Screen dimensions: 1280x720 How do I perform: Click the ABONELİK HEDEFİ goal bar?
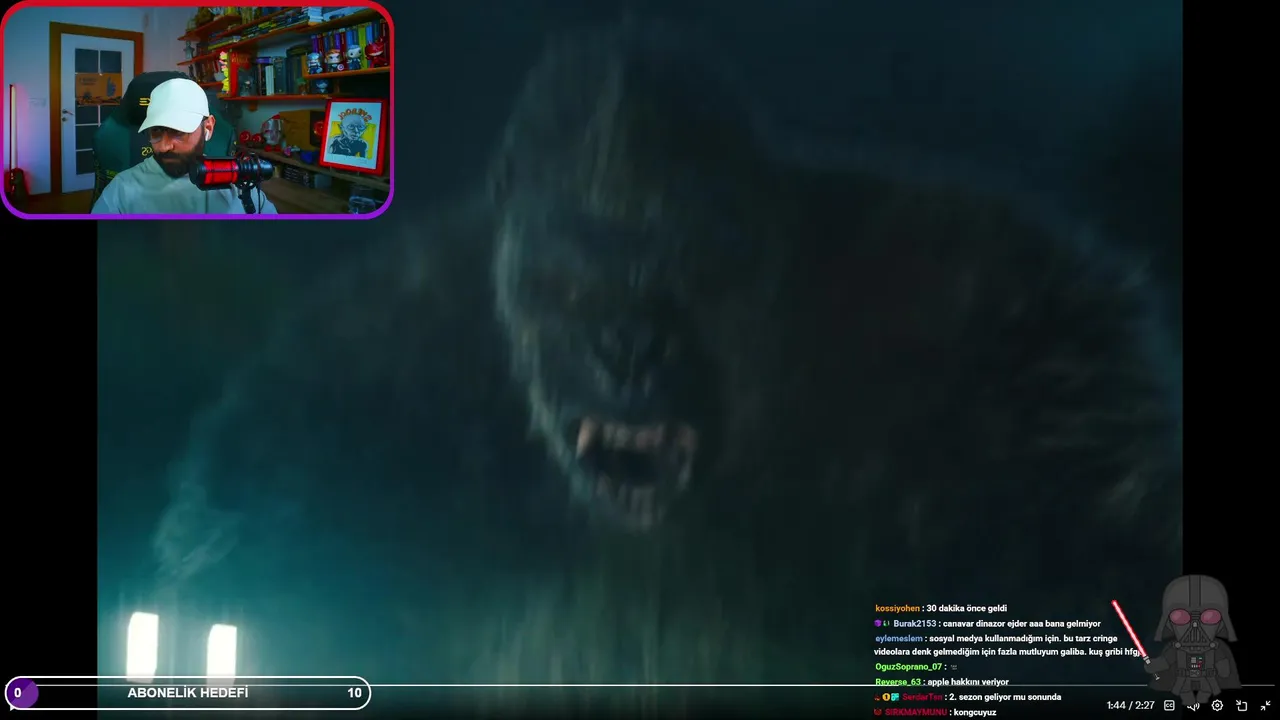pyautogui.click(x=188, y=693)
